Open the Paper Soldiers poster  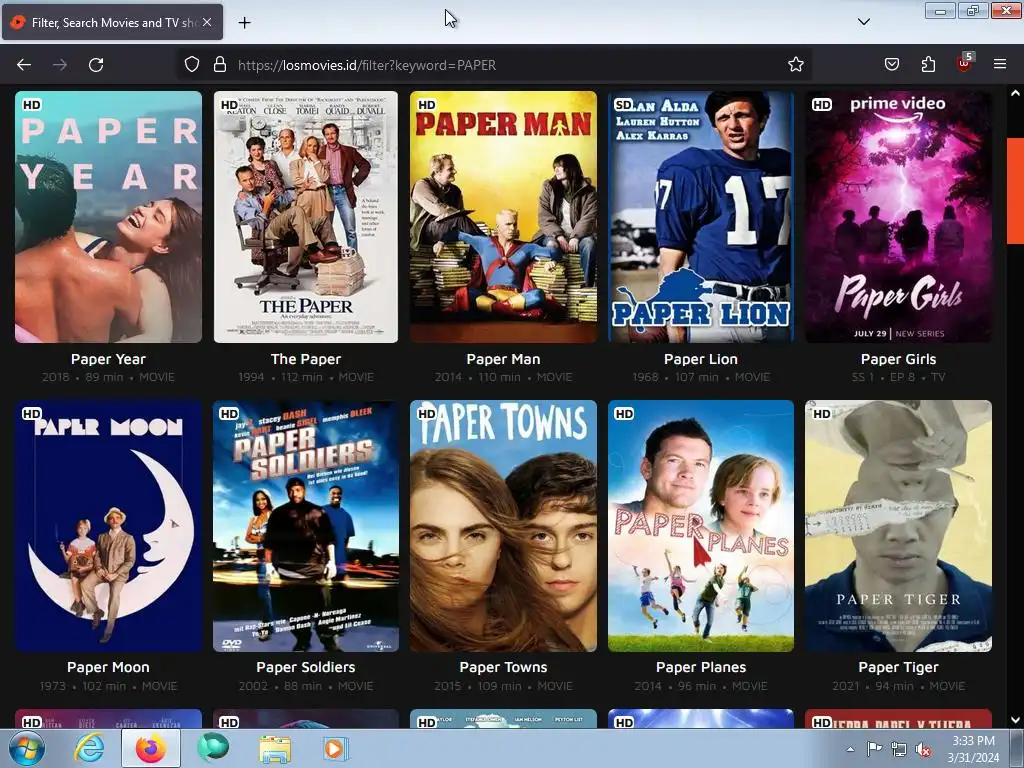coord(306,526)
